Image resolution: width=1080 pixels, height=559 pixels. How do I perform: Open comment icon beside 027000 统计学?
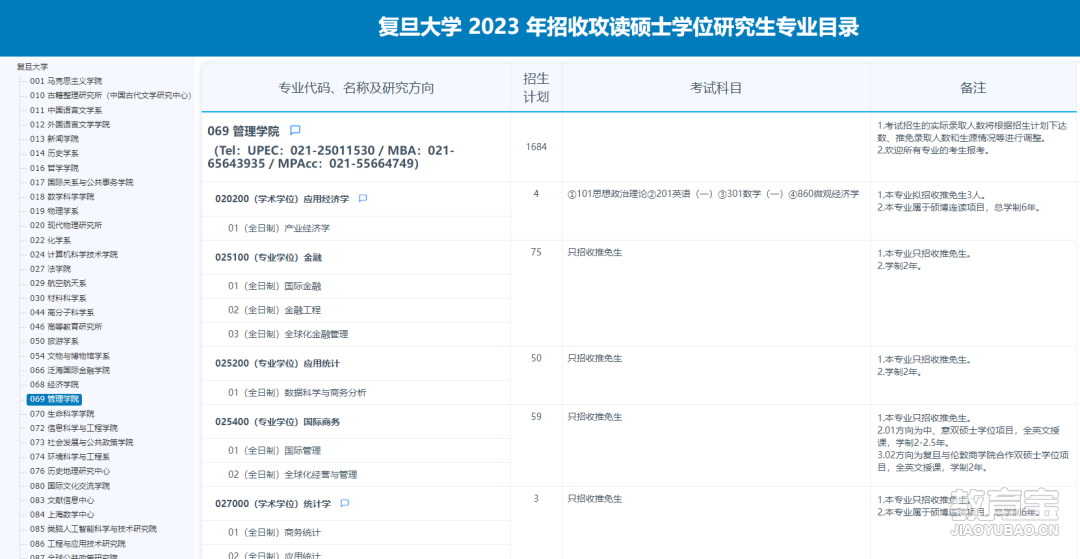pyautogui.click(x=344, y=503)
